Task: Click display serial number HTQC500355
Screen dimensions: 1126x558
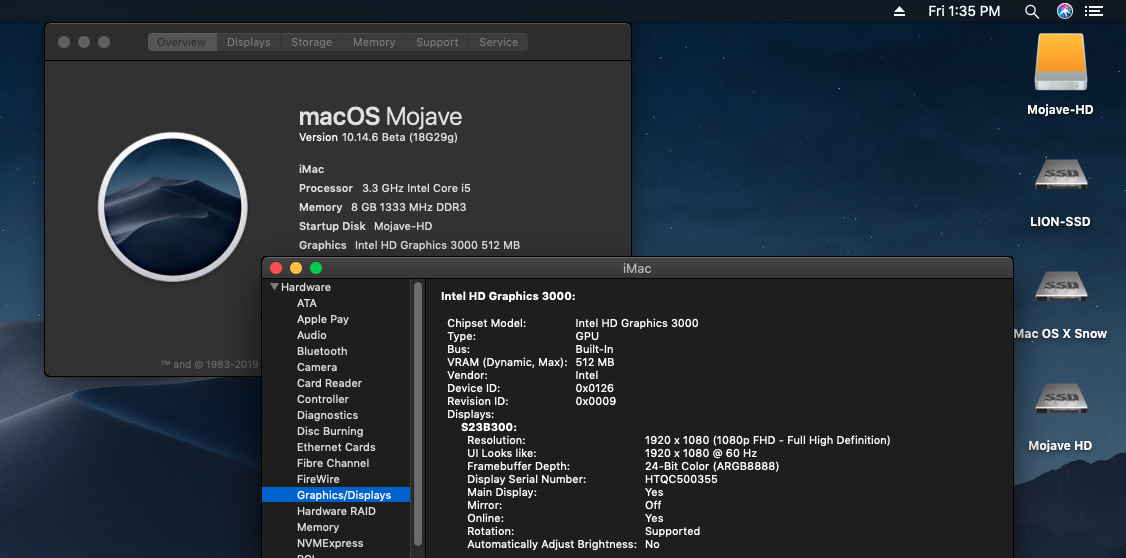Action: point(681,479)
